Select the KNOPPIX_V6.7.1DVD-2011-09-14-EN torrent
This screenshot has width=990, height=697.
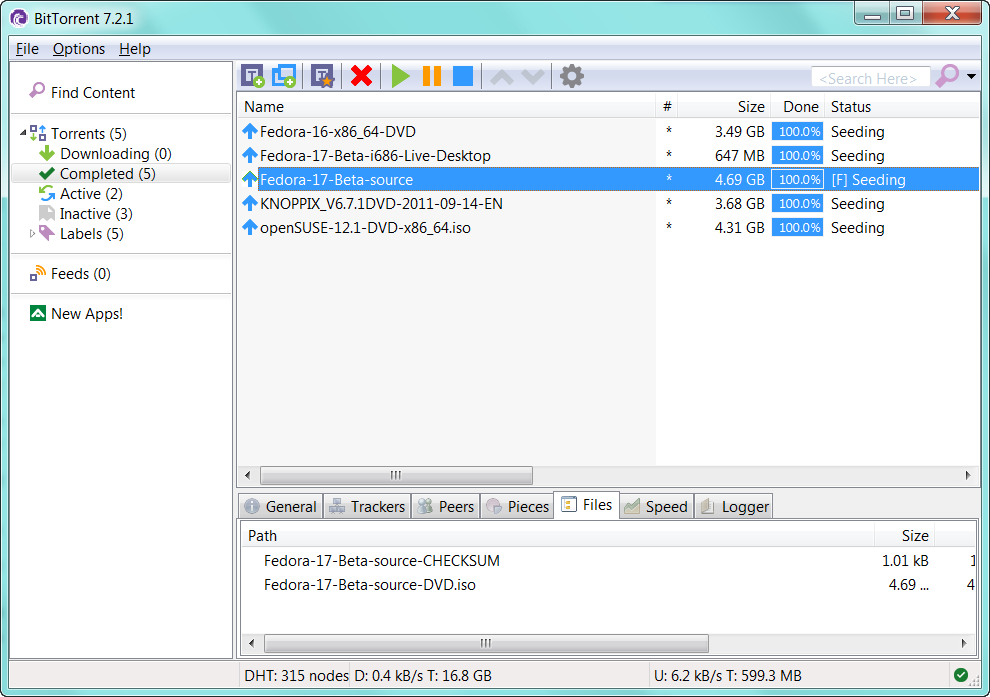tap(381, 203)
